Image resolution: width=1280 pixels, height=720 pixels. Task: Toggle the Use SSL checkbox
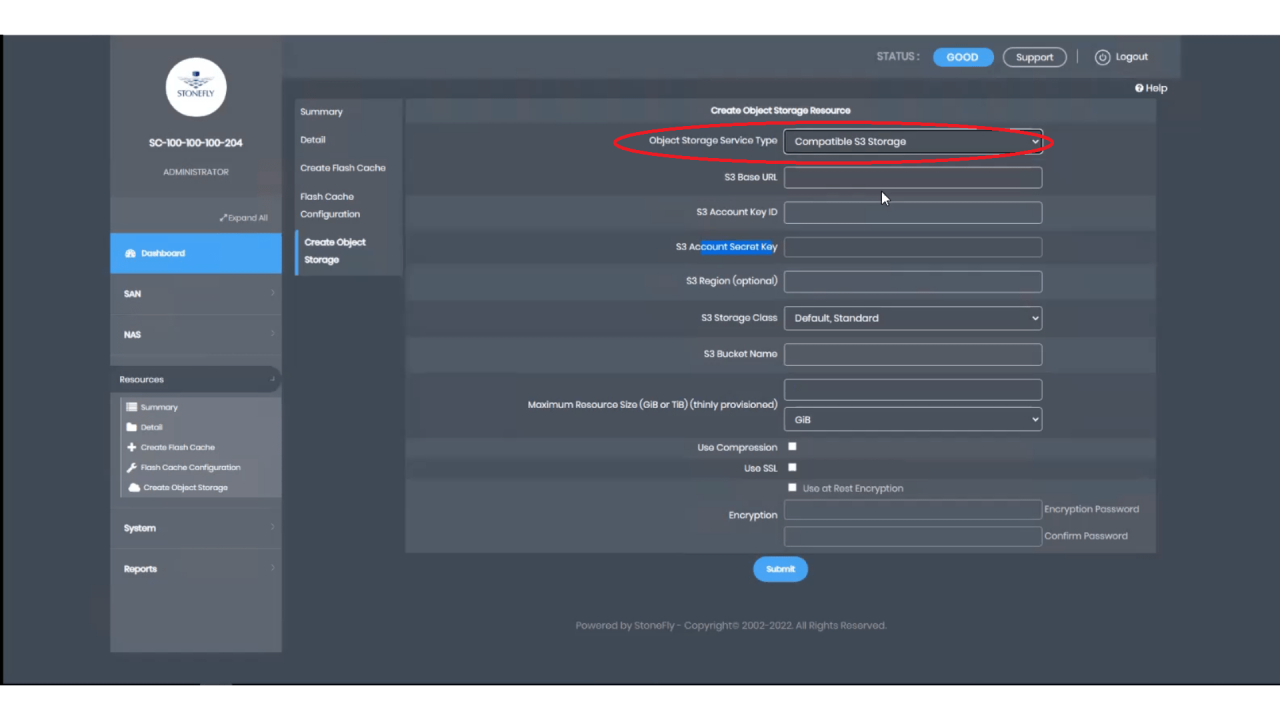[792, 467]
